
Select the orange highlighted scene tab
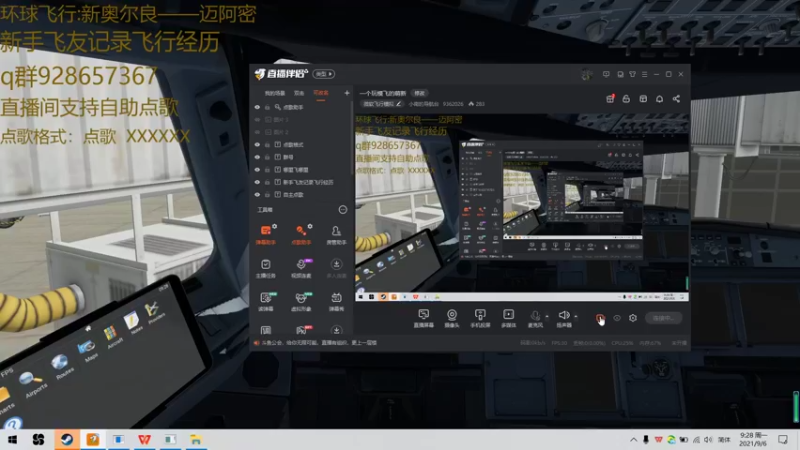[x=321, y=93]
